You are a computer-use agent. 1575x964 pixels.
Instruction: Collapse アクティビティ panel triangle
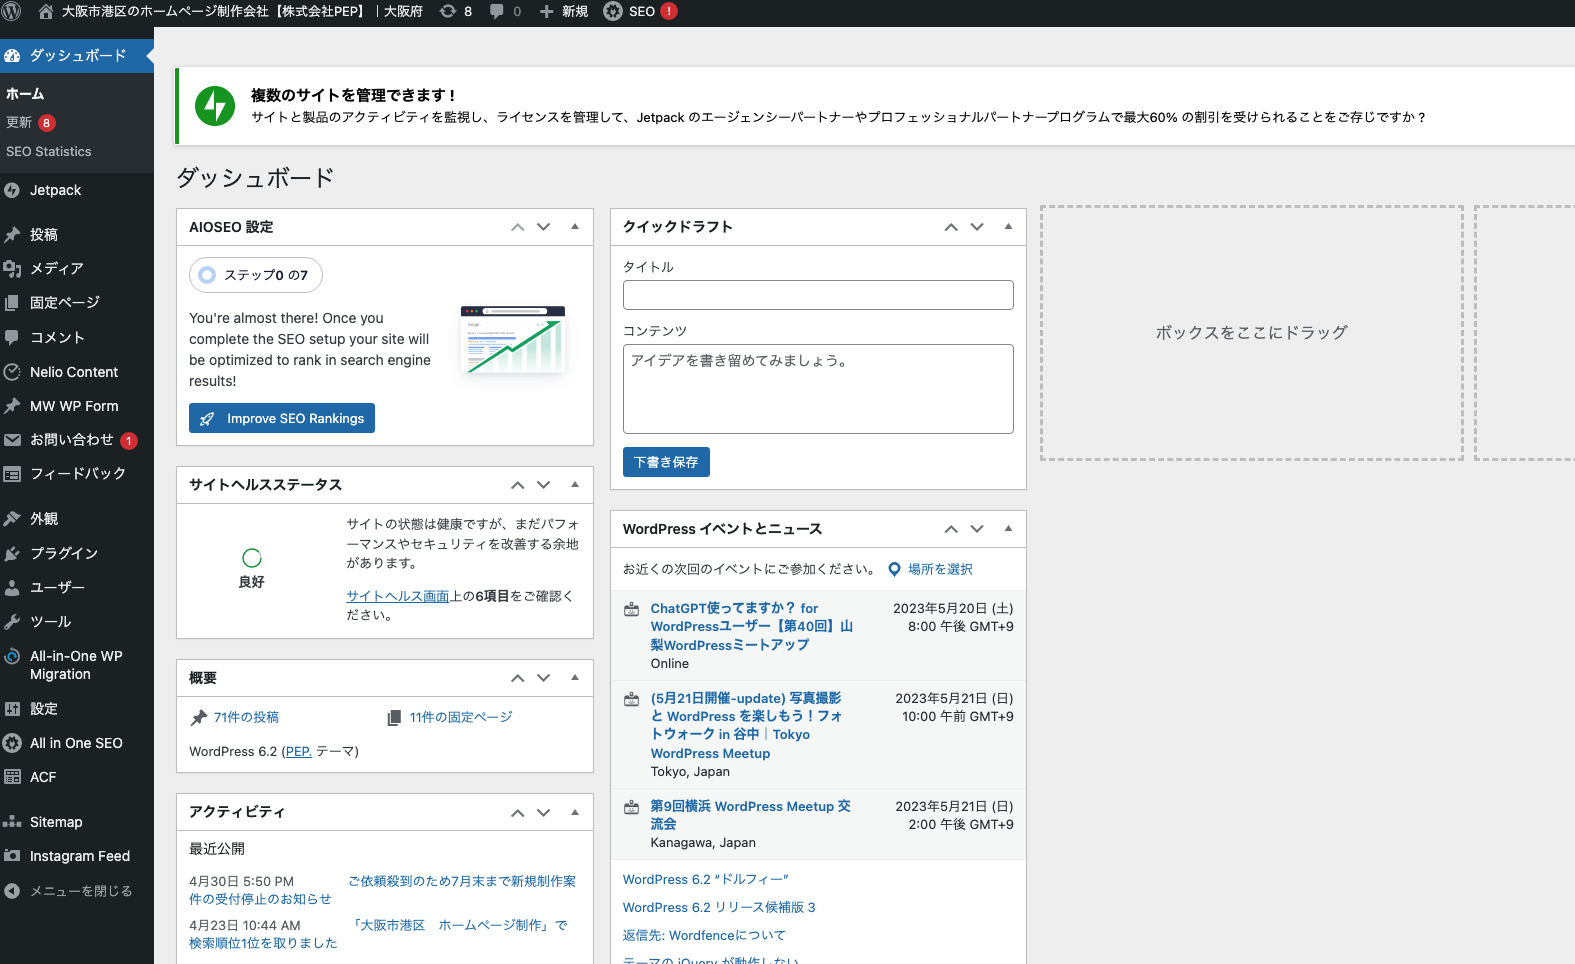[575, 812]
